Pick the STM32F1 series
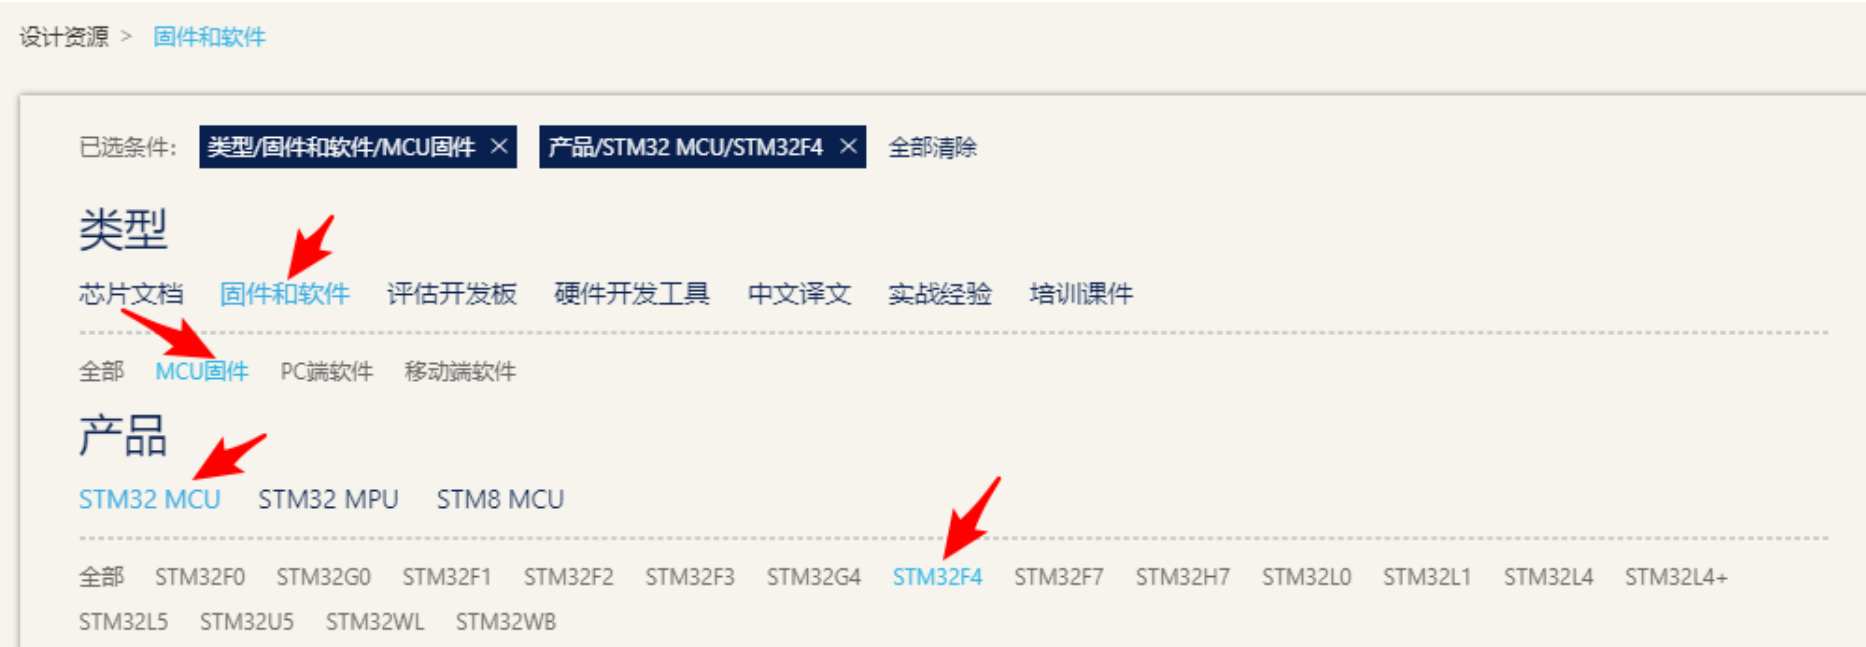Screen dimensions: 1866x647 tap(447, 577)
